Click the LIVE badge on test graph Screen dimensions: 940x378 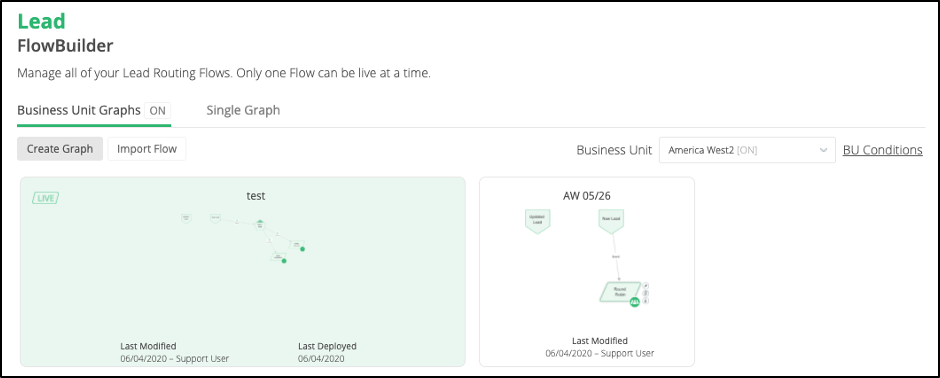click(45, 198)
